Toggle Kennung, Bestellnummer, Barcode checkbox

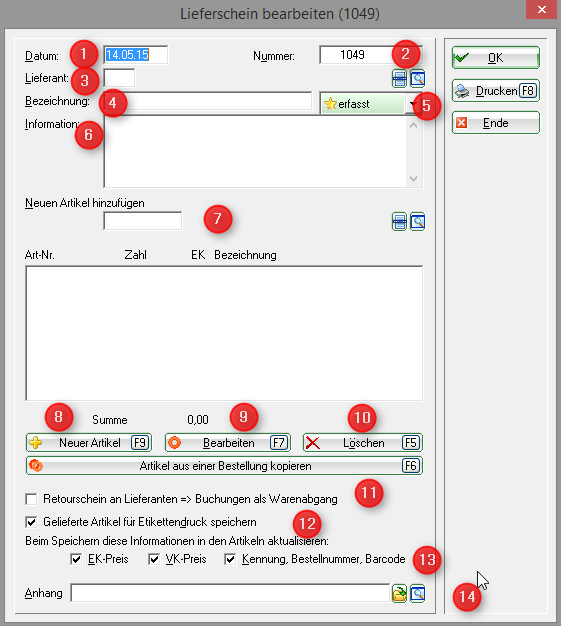click(x=230, y=559)
